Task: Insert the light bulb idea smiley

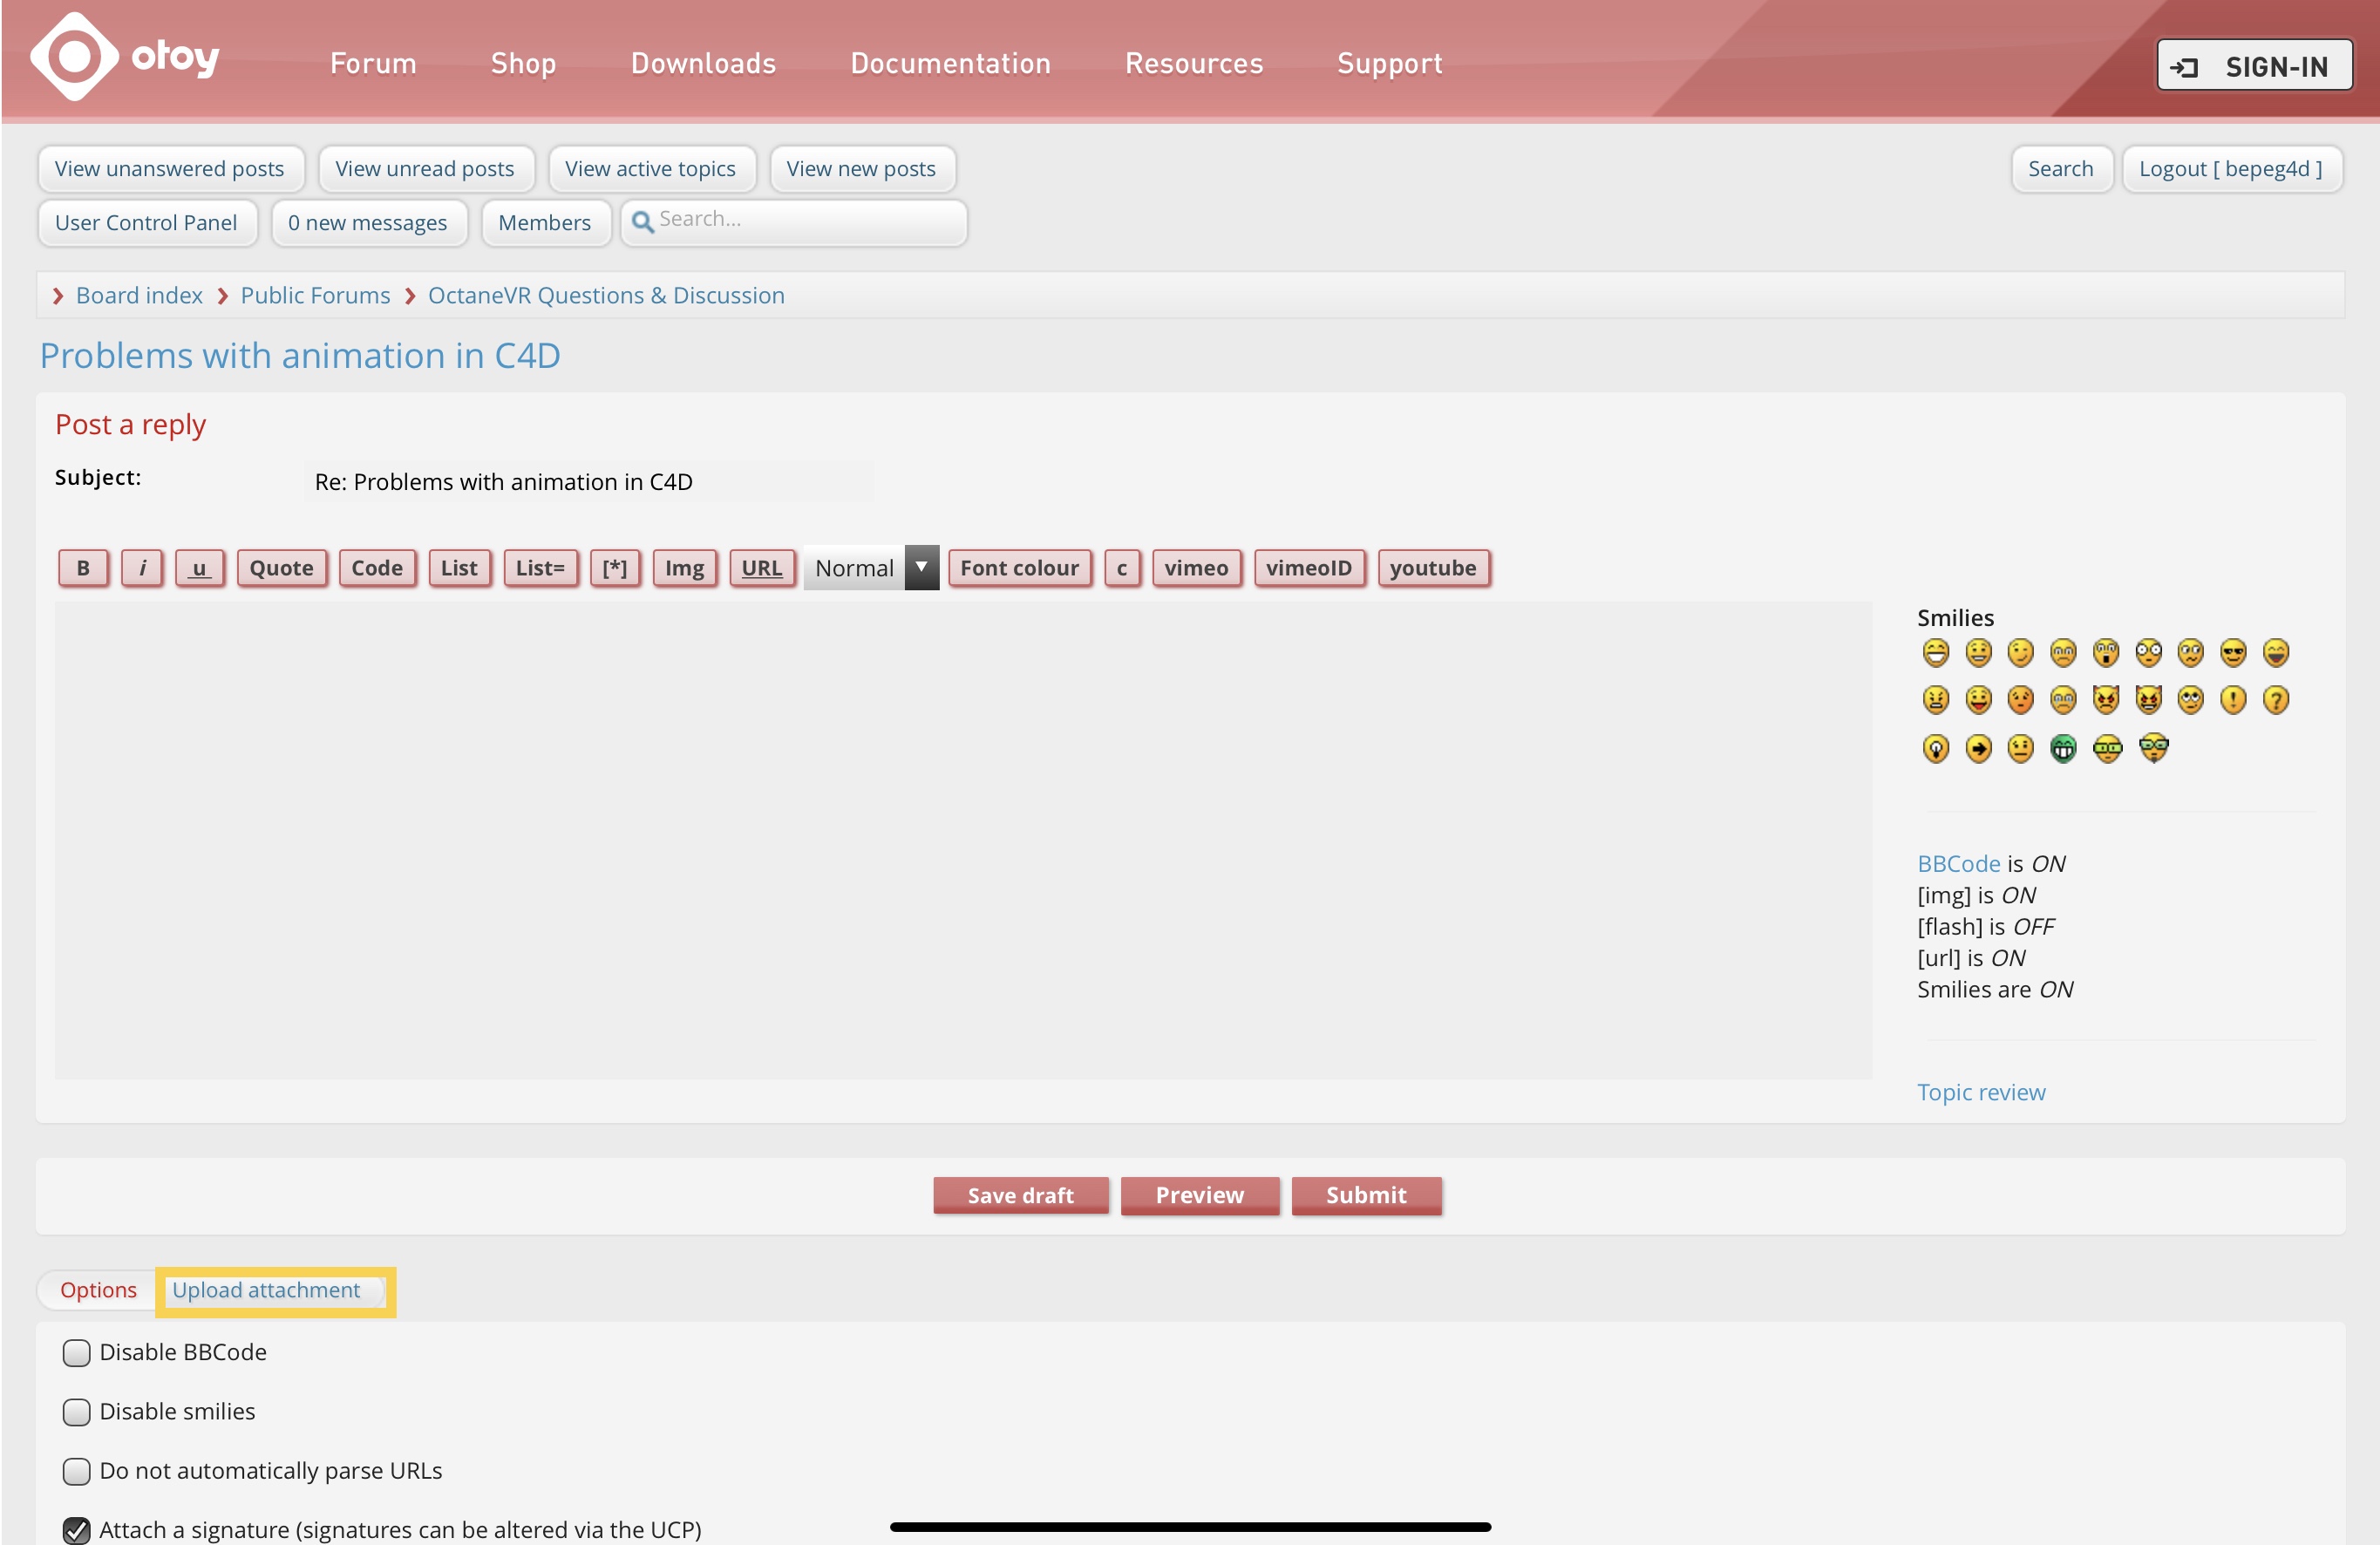Action: pyautogui.click(x=1935, y=748)
